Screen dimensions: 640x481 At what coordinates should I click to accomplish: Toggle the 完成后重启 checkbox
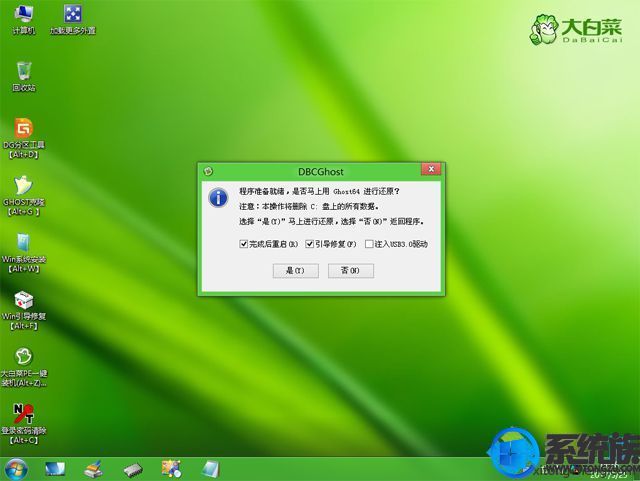(244, 244)
